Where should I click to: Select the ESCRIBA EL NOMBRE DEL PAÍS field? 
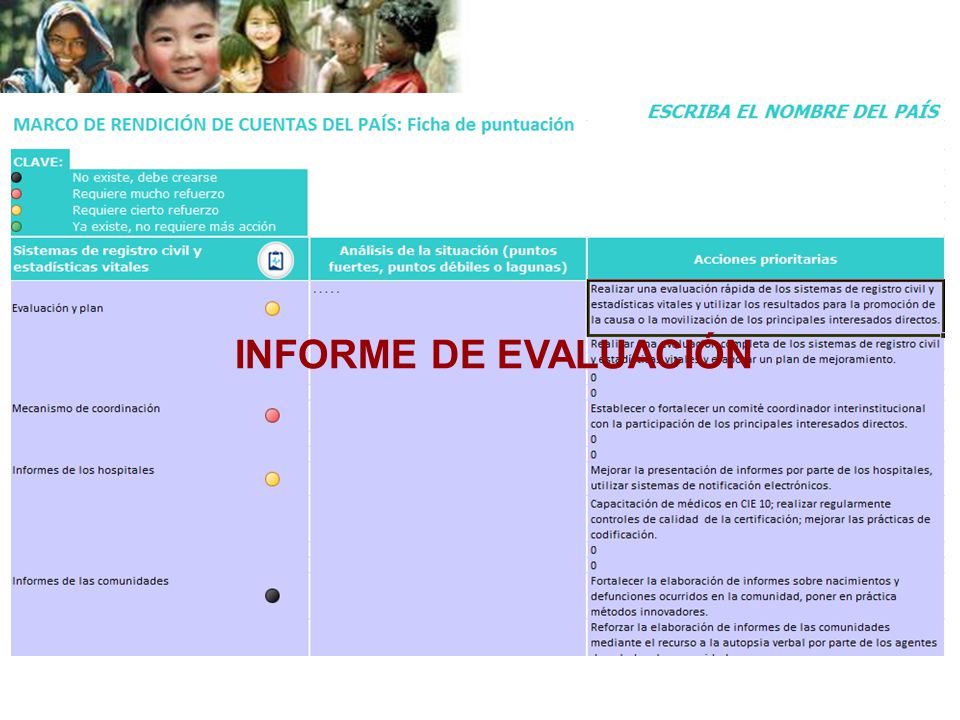pyautogui.click(x=793, y=111)
